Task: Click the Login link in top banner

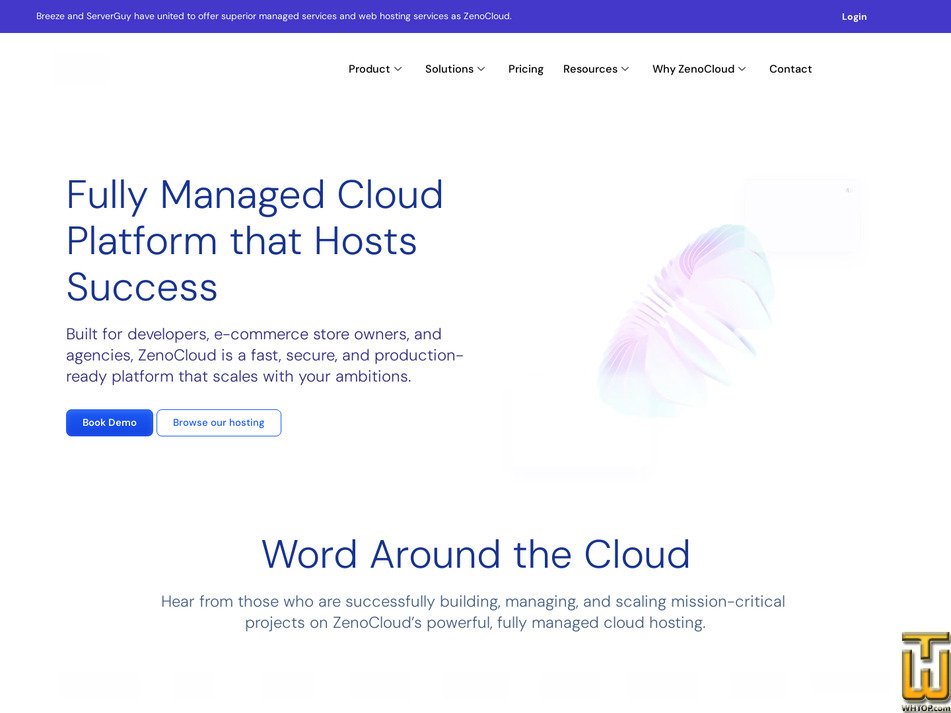Action: click(853, 16)
